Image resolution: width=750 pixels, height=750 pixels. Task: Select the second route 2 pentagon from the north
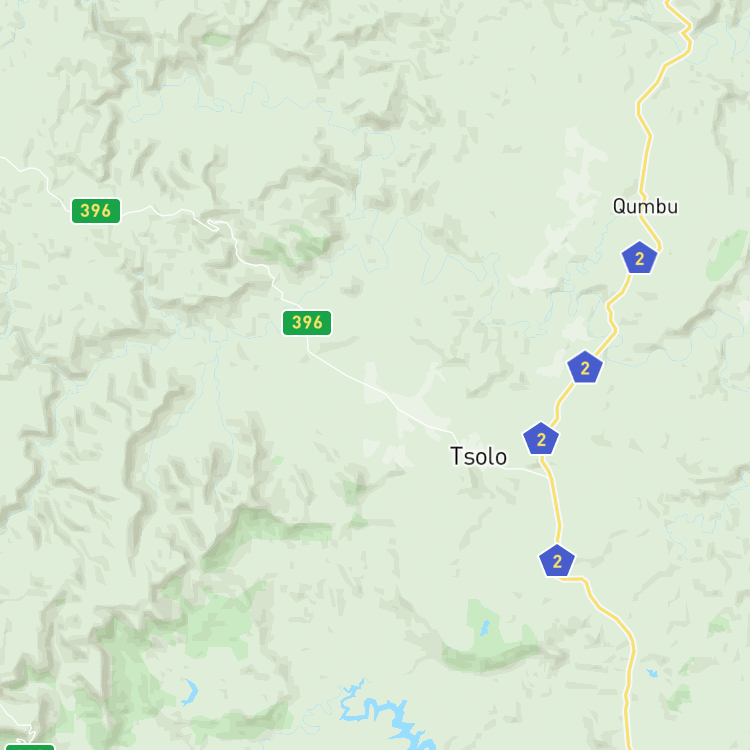(585, 367)
